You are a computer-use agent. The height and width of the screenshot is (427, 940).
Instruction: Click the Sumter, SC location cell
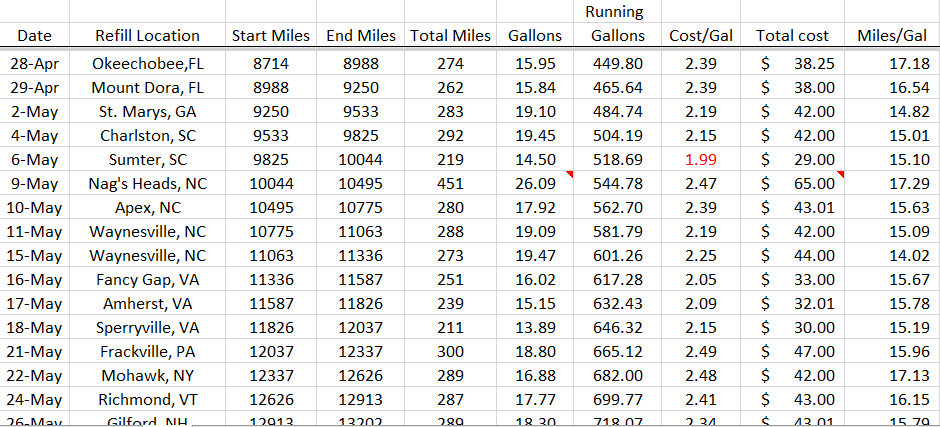147,160
